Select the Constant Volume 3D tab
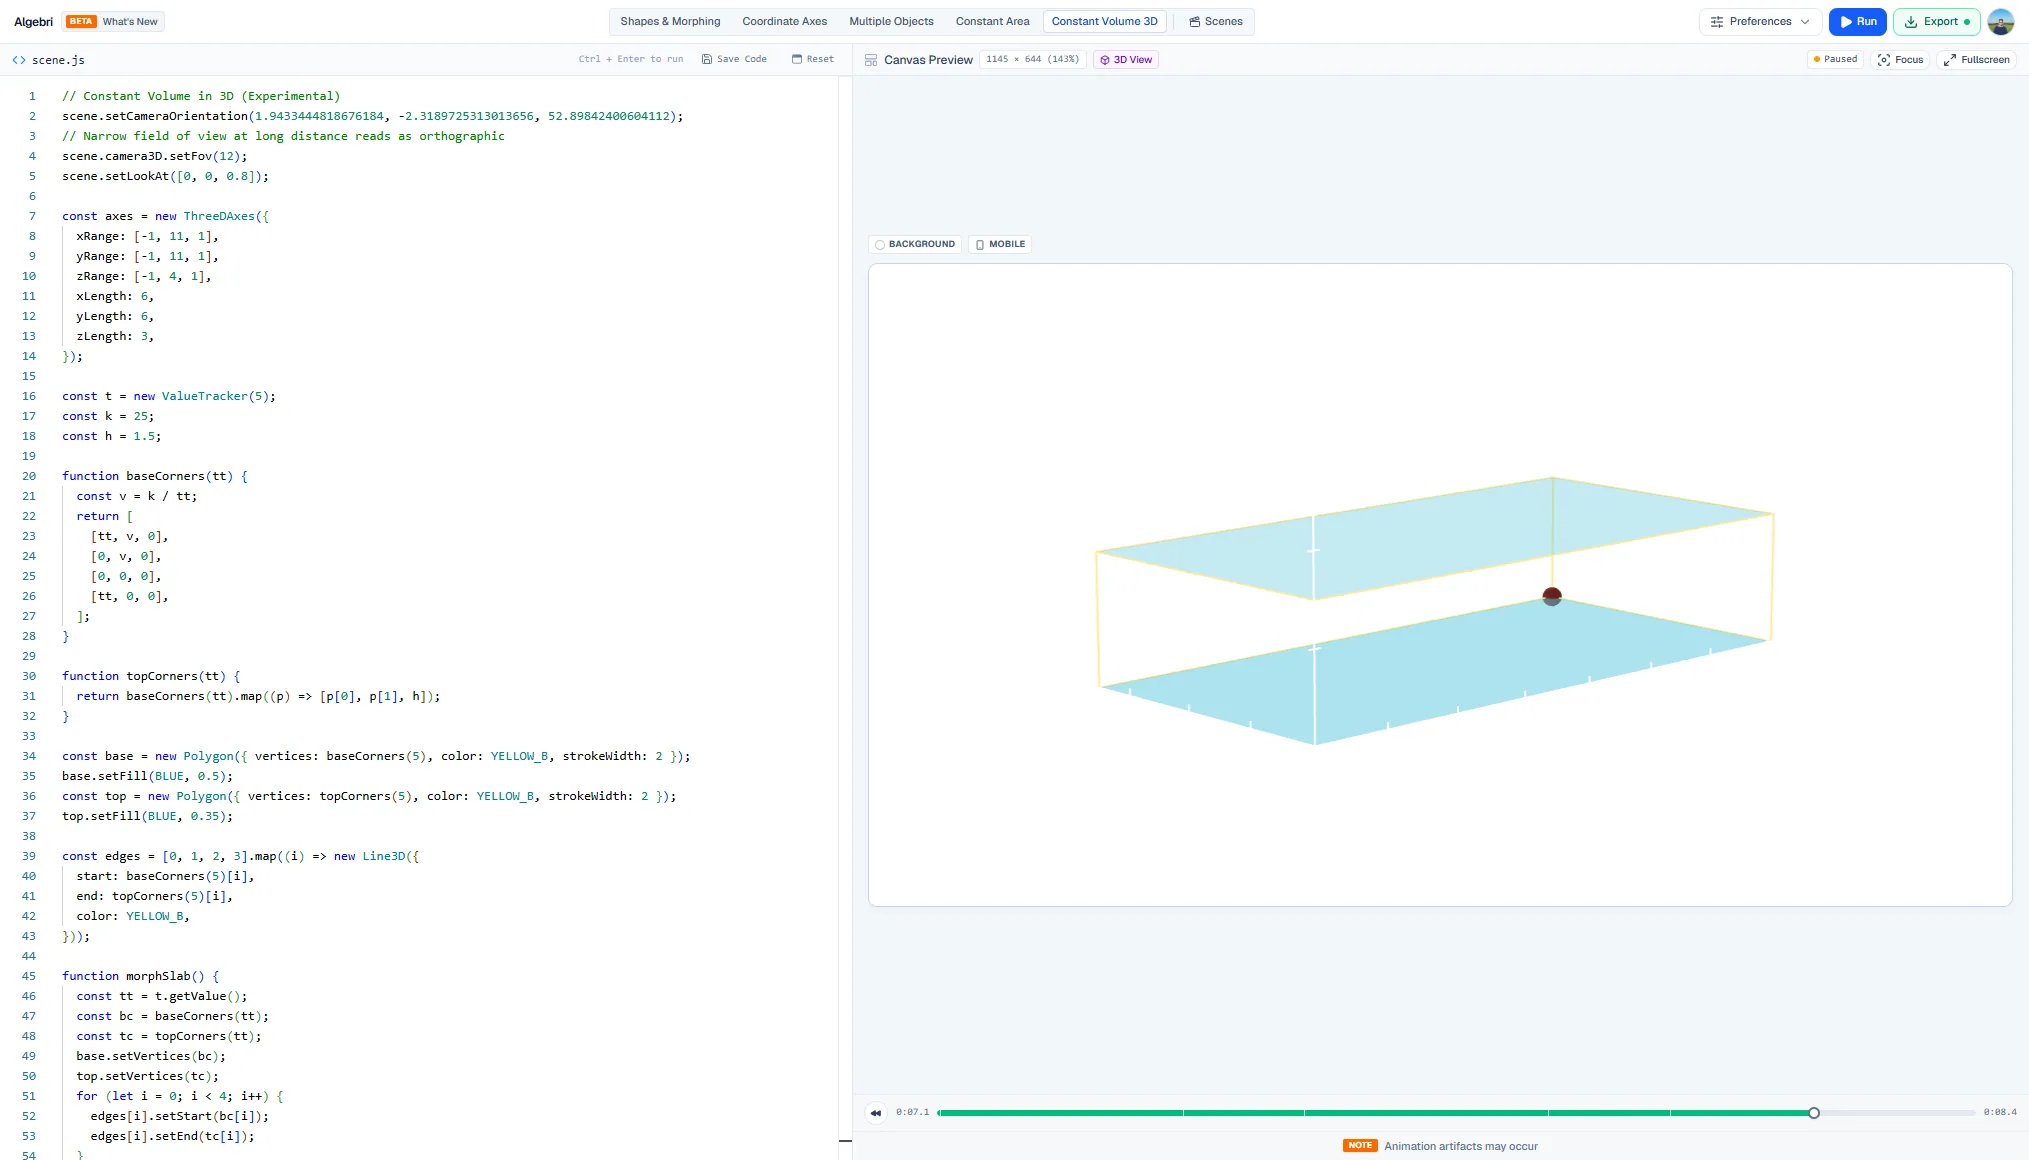This screenshot has width=2029, height=1160. [x=1104, y=22]
